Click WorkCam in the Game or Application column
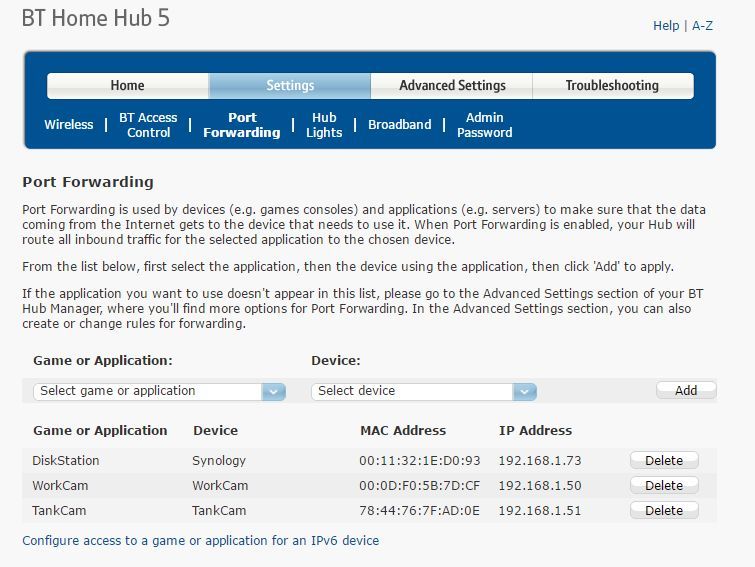The image size is (755, 567). [x=60, y=486]
